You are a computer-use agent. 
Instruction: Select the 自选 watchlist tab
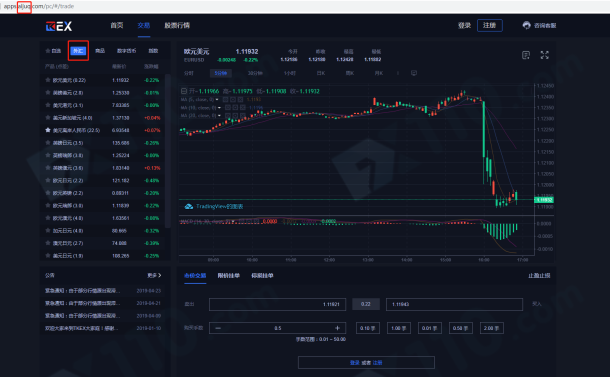point(53,51)
